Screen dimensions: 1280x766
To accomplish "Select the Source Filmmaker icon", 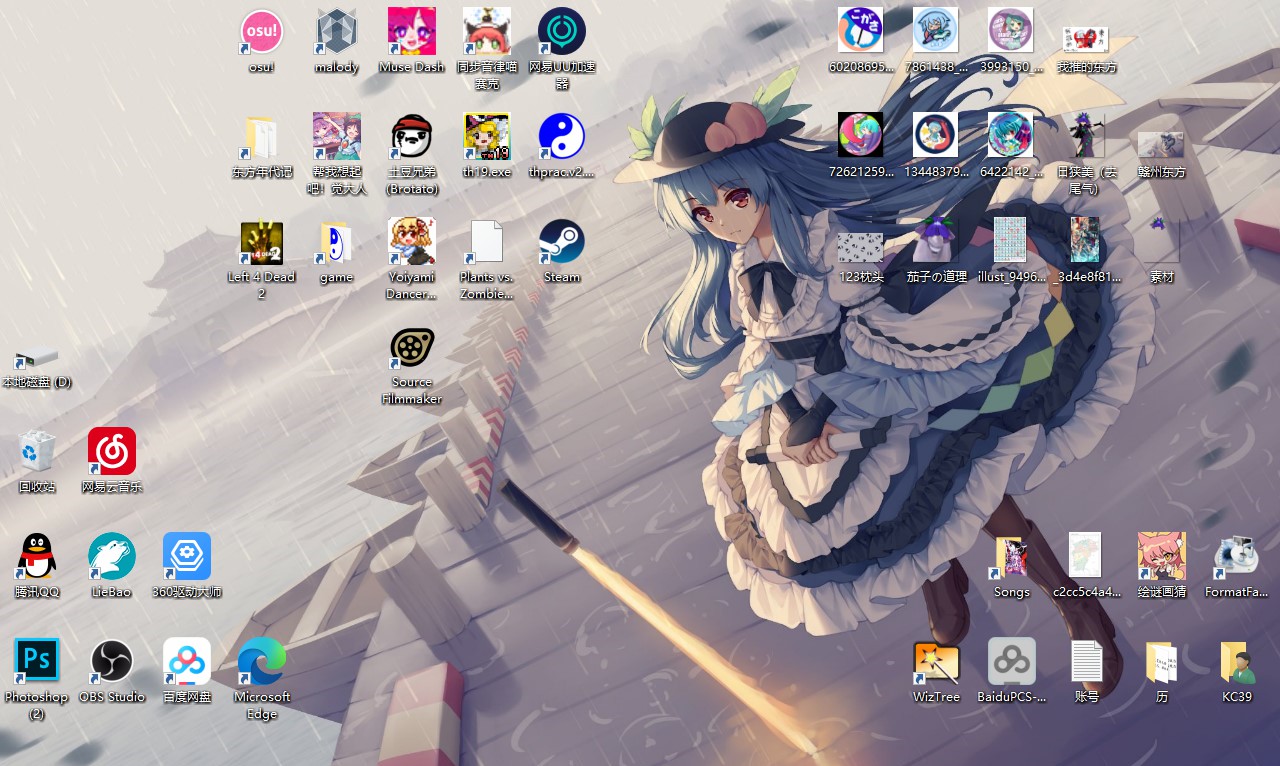I will pos(411,348).
